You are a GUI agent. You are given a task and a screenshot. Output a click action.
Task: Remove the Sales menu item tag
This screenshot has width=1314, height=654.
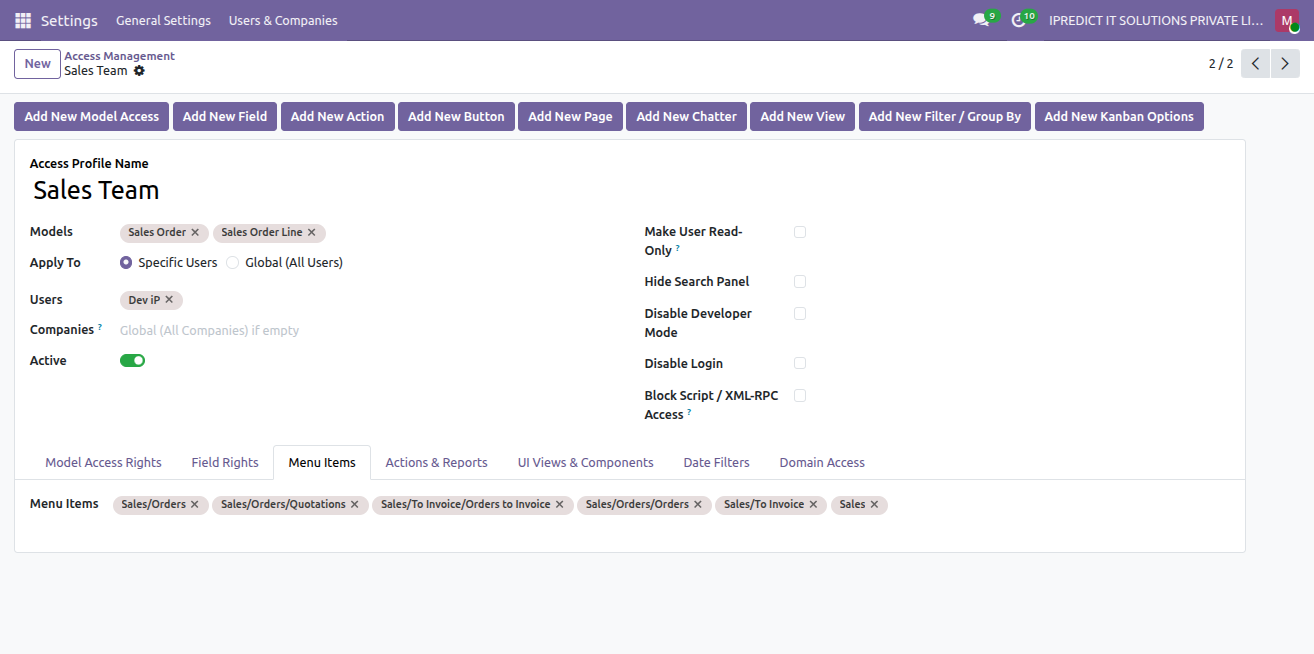pos(874,505)
